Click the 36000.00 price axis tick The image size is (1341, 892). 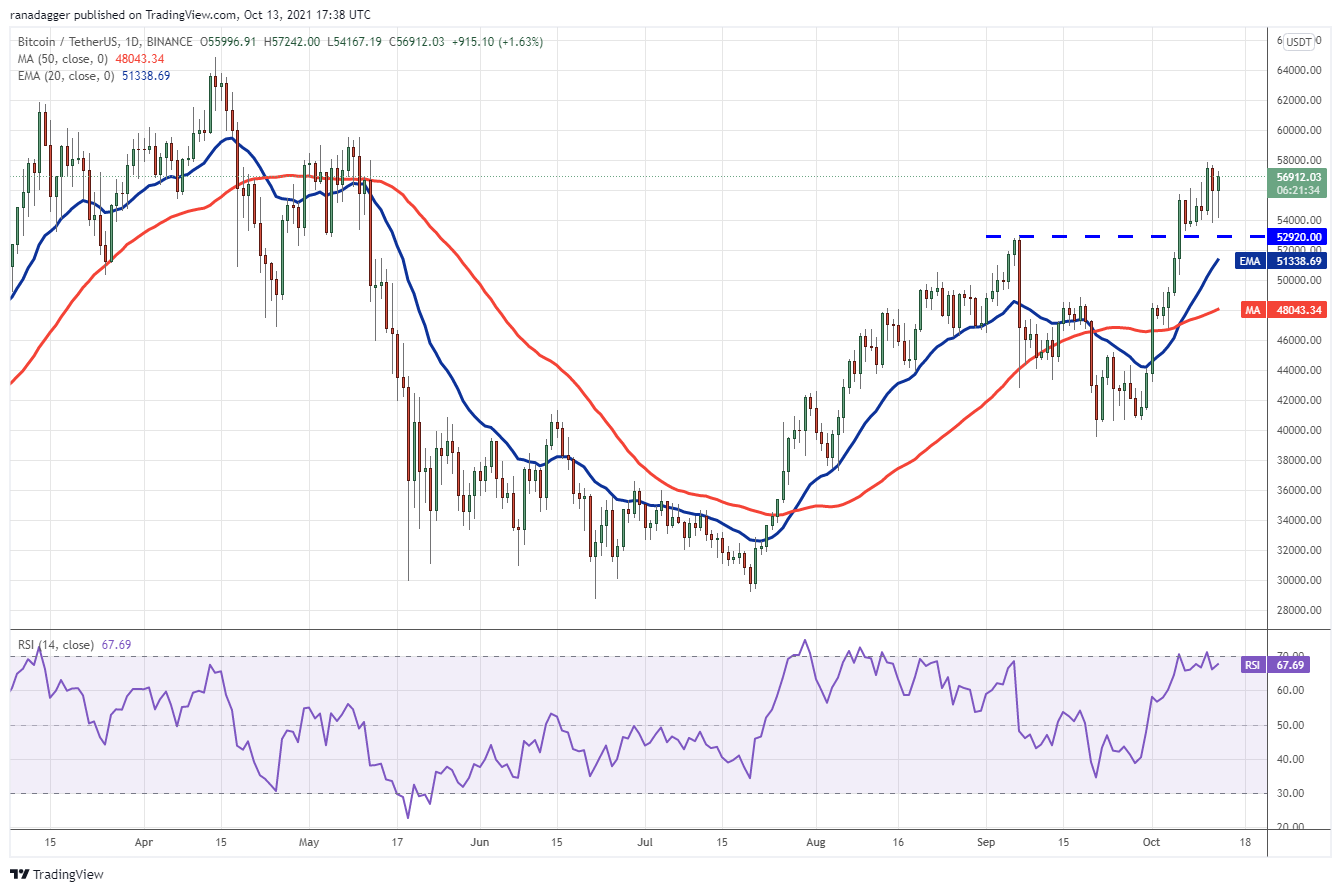pos(1299,490)
